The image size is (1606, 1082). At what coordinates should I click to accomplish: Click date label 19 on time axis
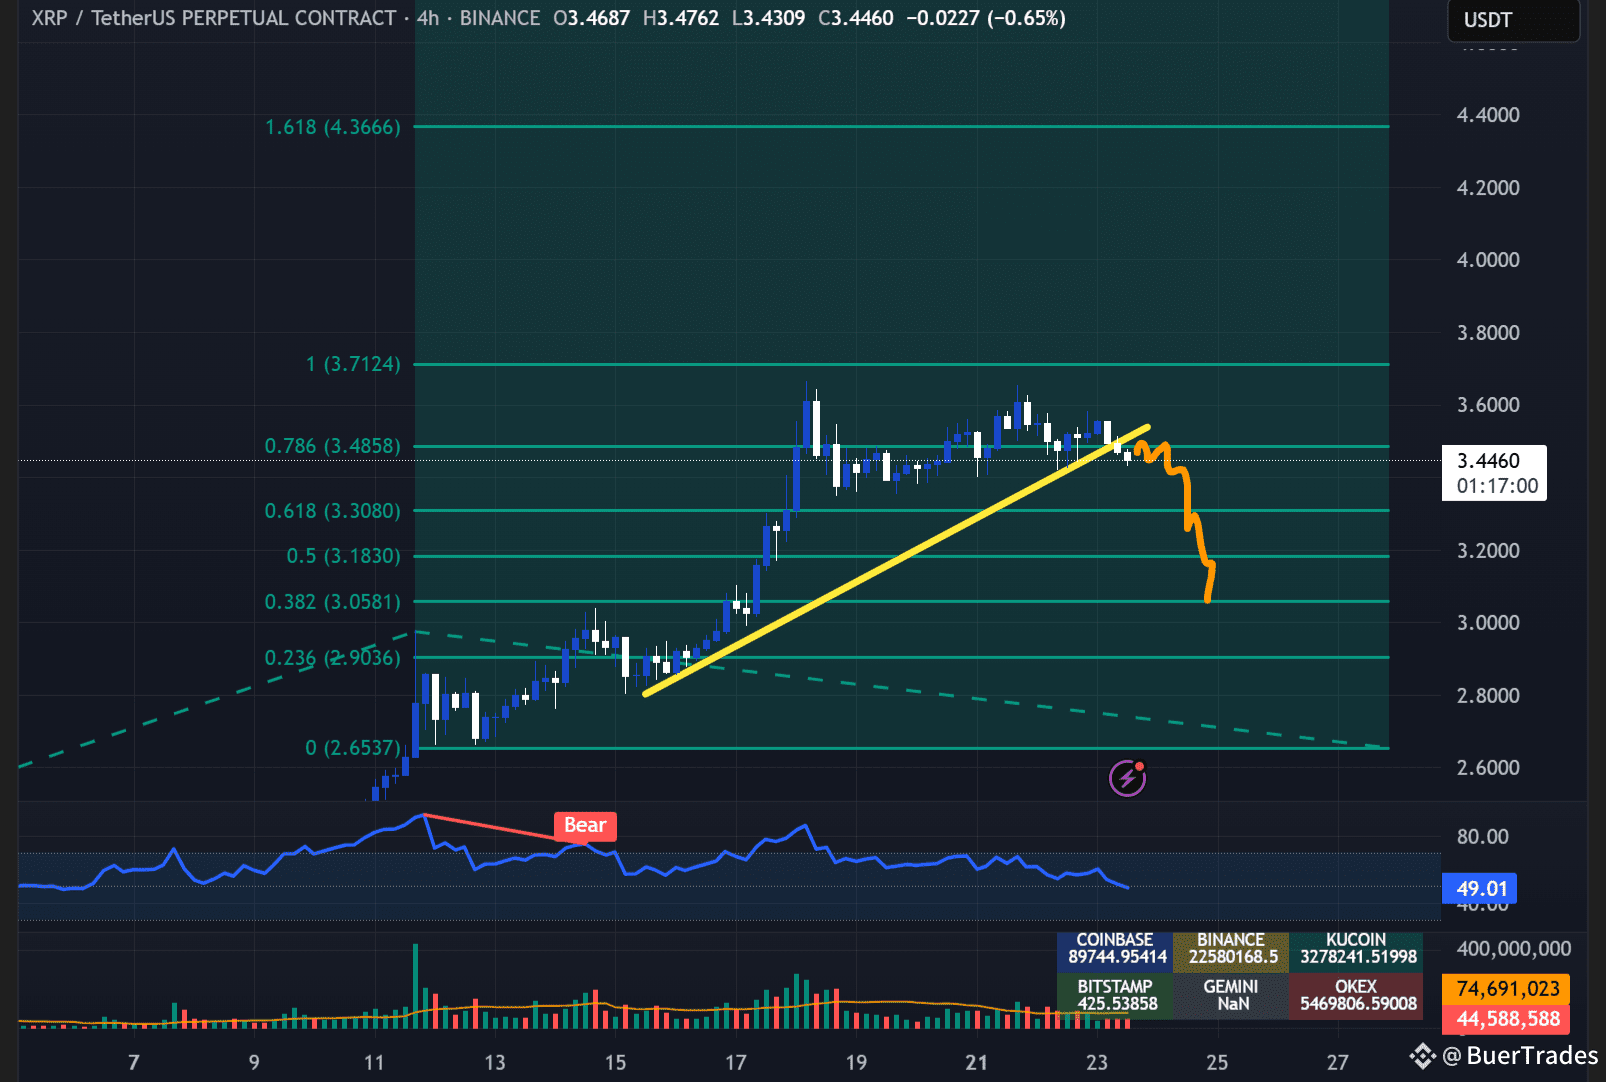tap(856, 1062)
